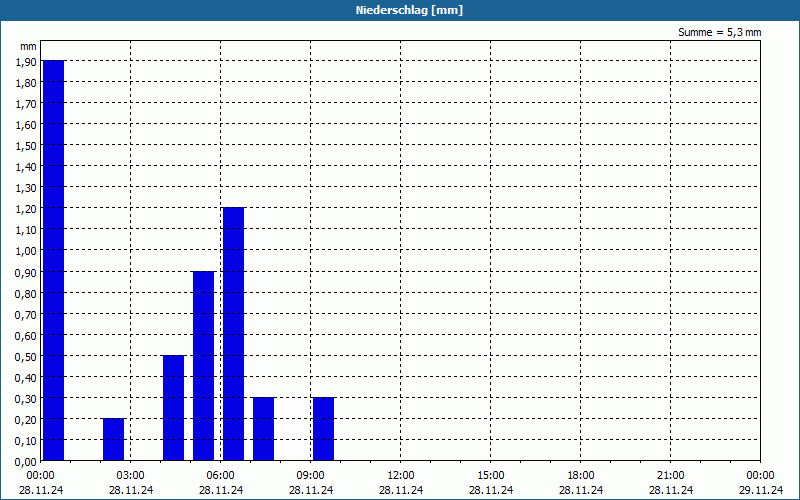Click the 0,20 mm precipitation bar
The image size is (800, 500).
(113, 439)
